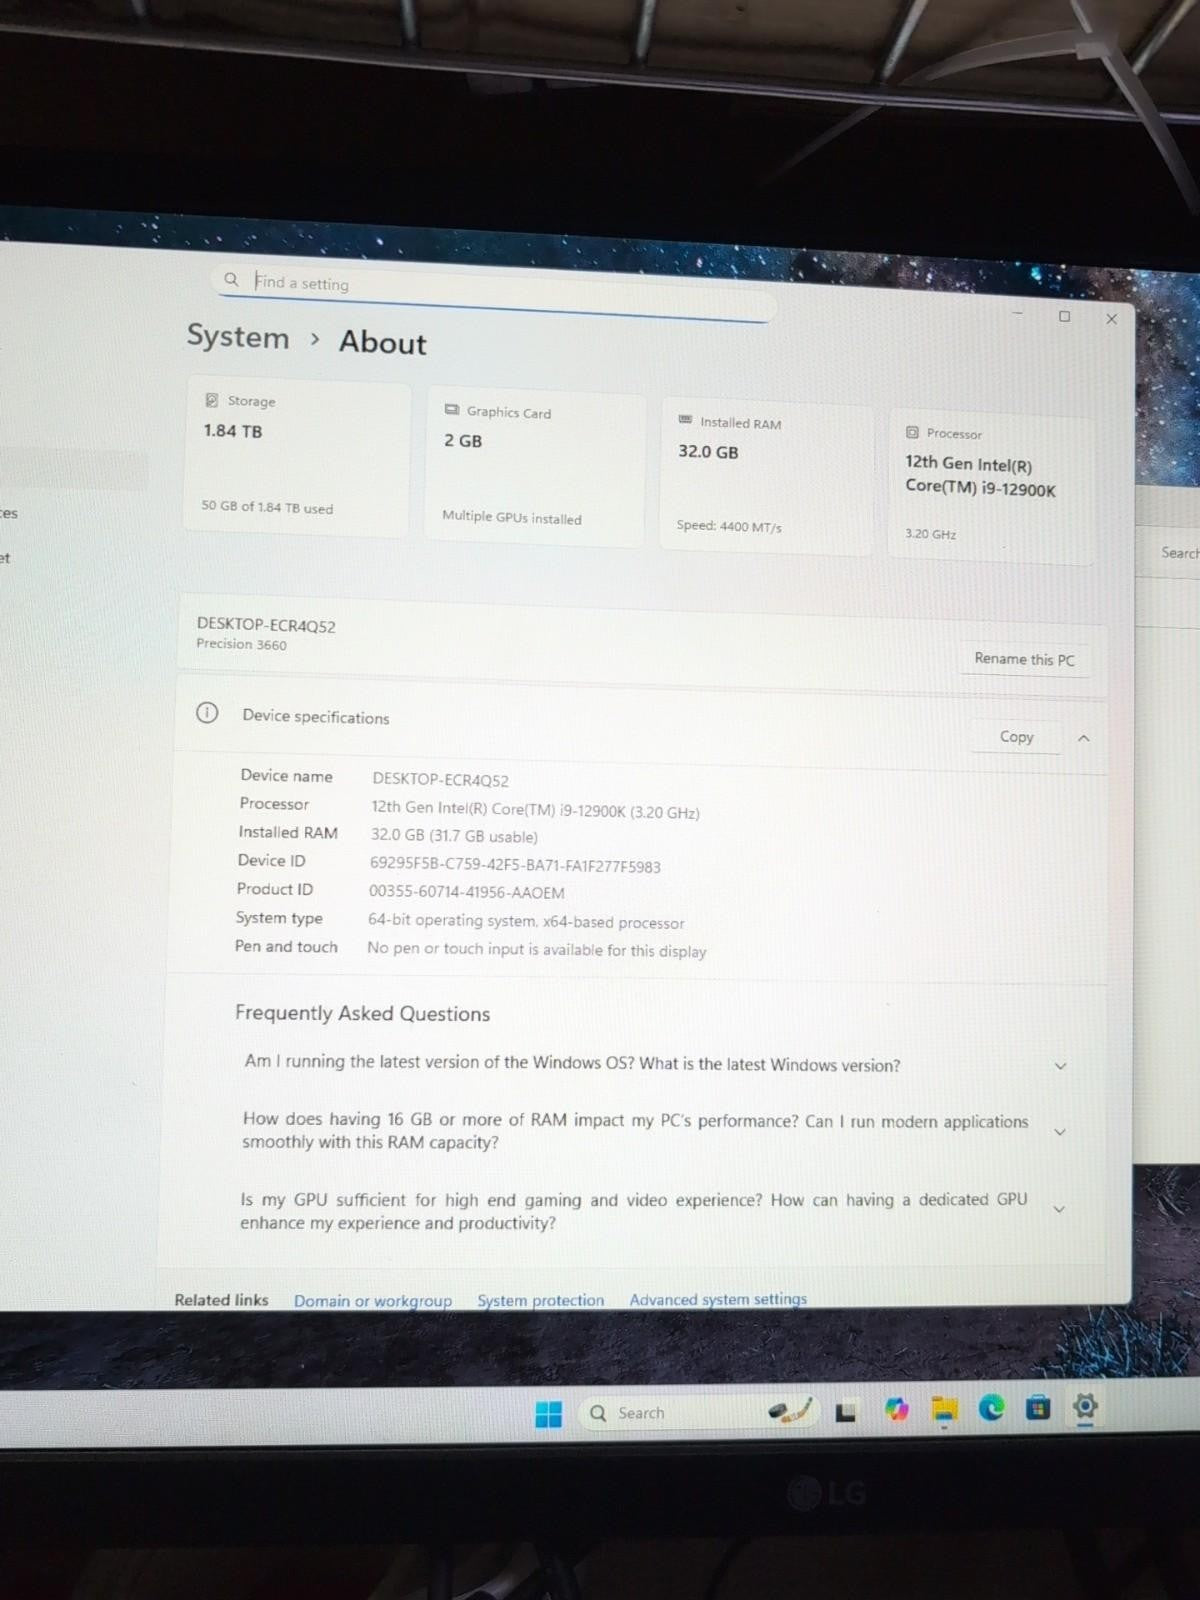Viewport: 1200px width, 1600px height.
Task: Open the Windows Start menu
Action: pos(548,1414)
